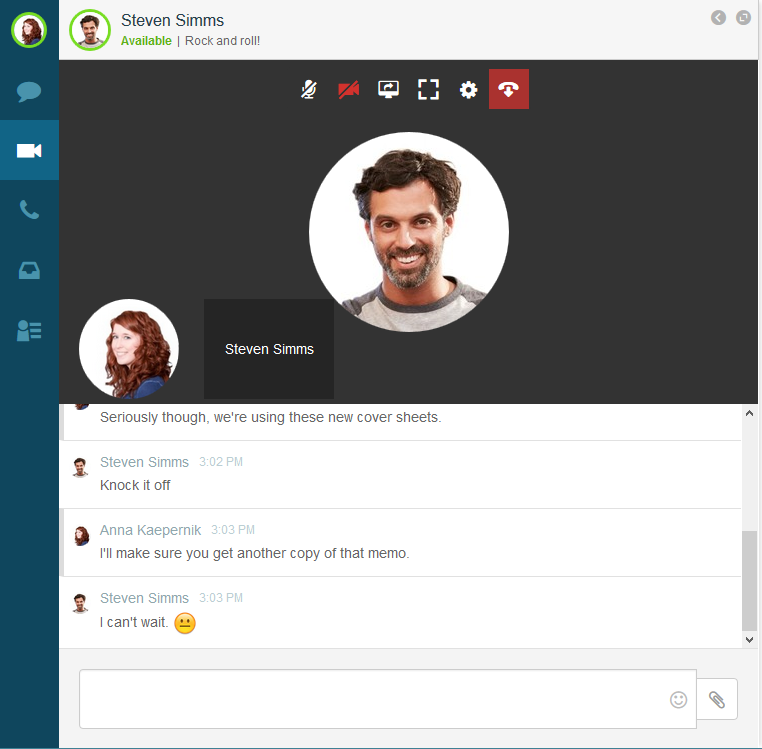Click Anna Kaepernik sender name
This screenshot has height=749, width=762.
[x=150, y=530]
